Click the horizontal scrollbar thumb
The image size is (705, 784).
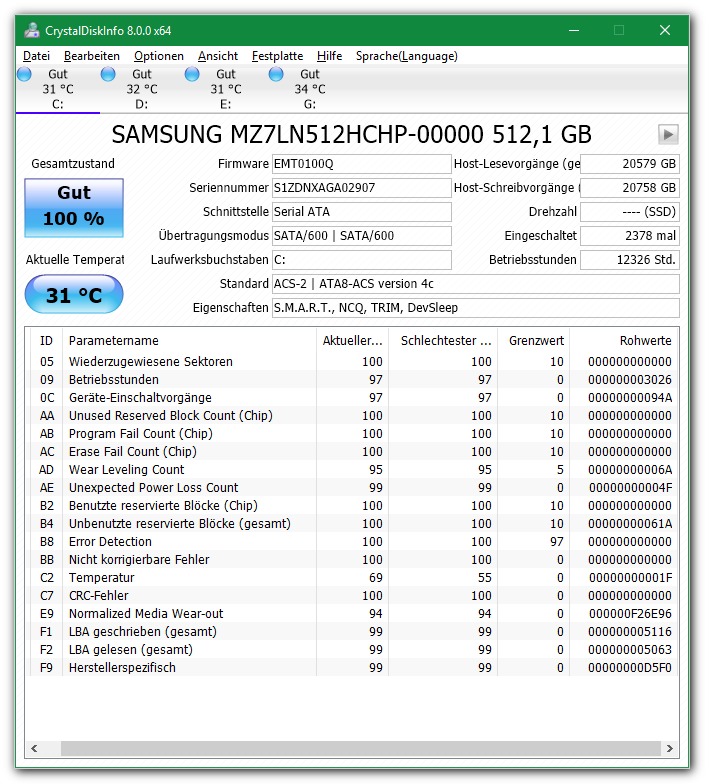[x=361, y=748]
